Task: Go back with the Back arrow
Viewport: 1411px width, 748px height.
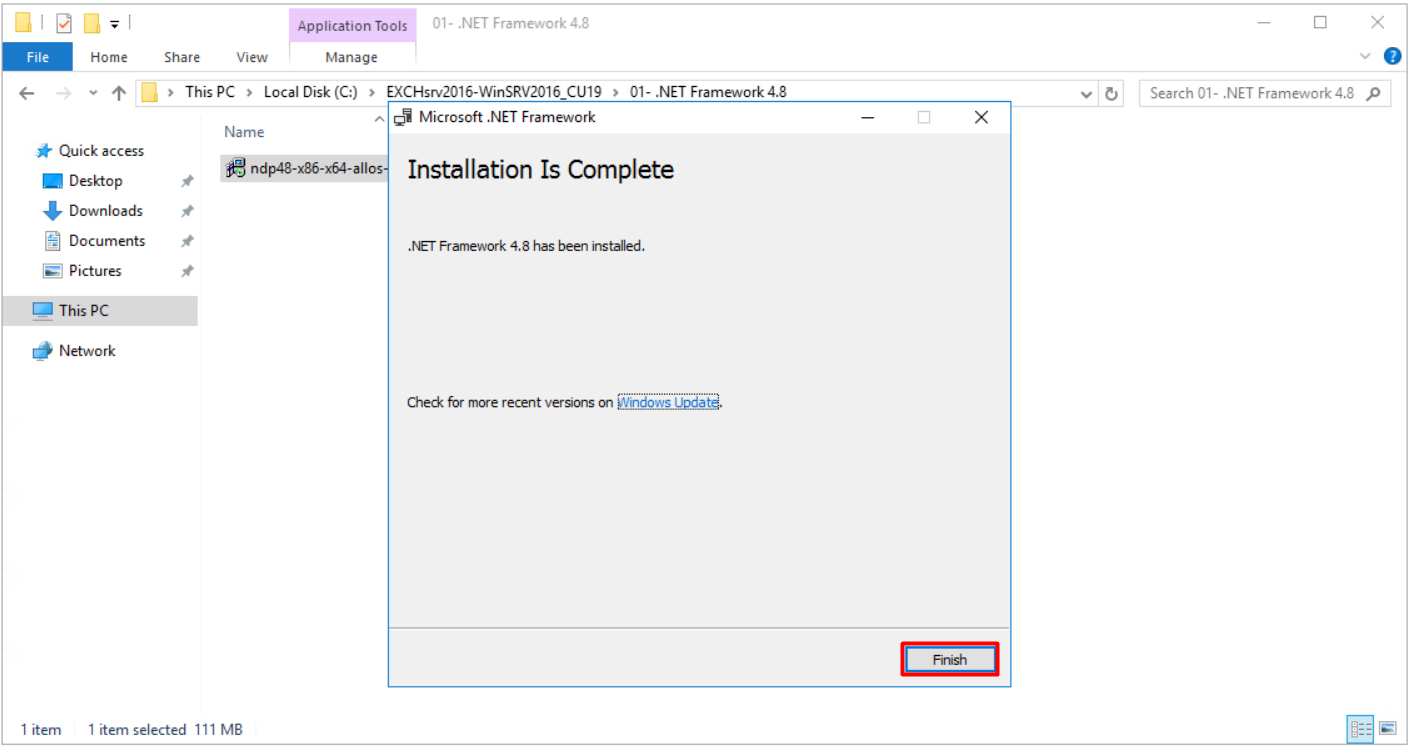Action: tap(27, 93)
